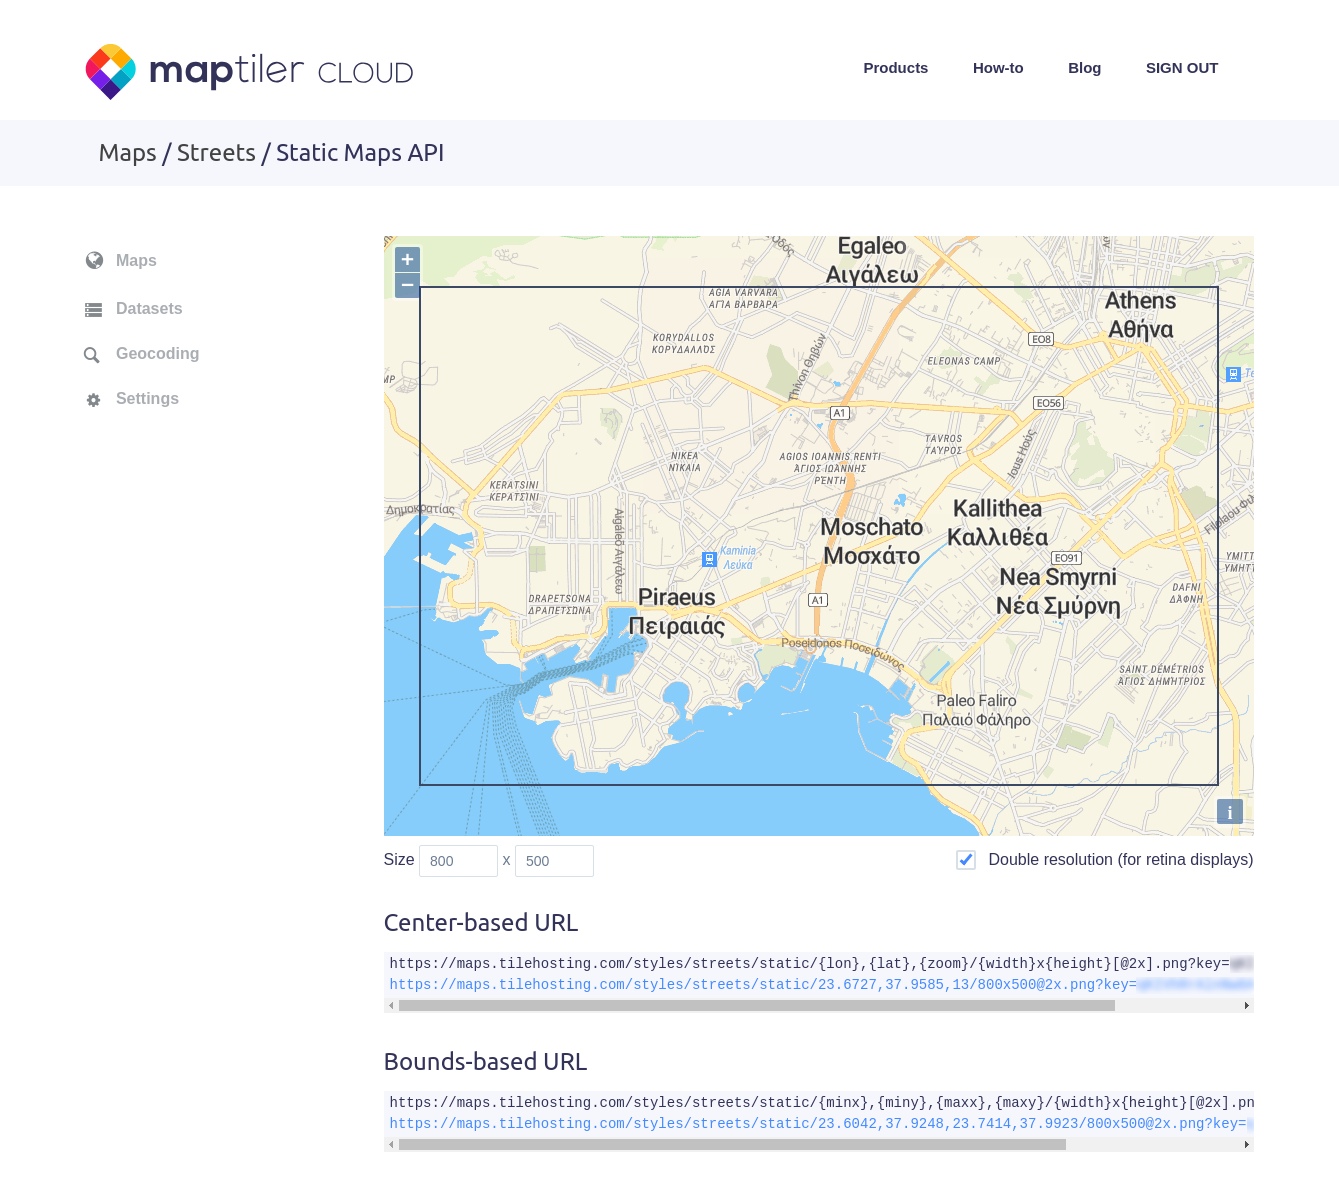Zoom in on the map
This screenshot has height=1182, width=1339.
point(407,260)
